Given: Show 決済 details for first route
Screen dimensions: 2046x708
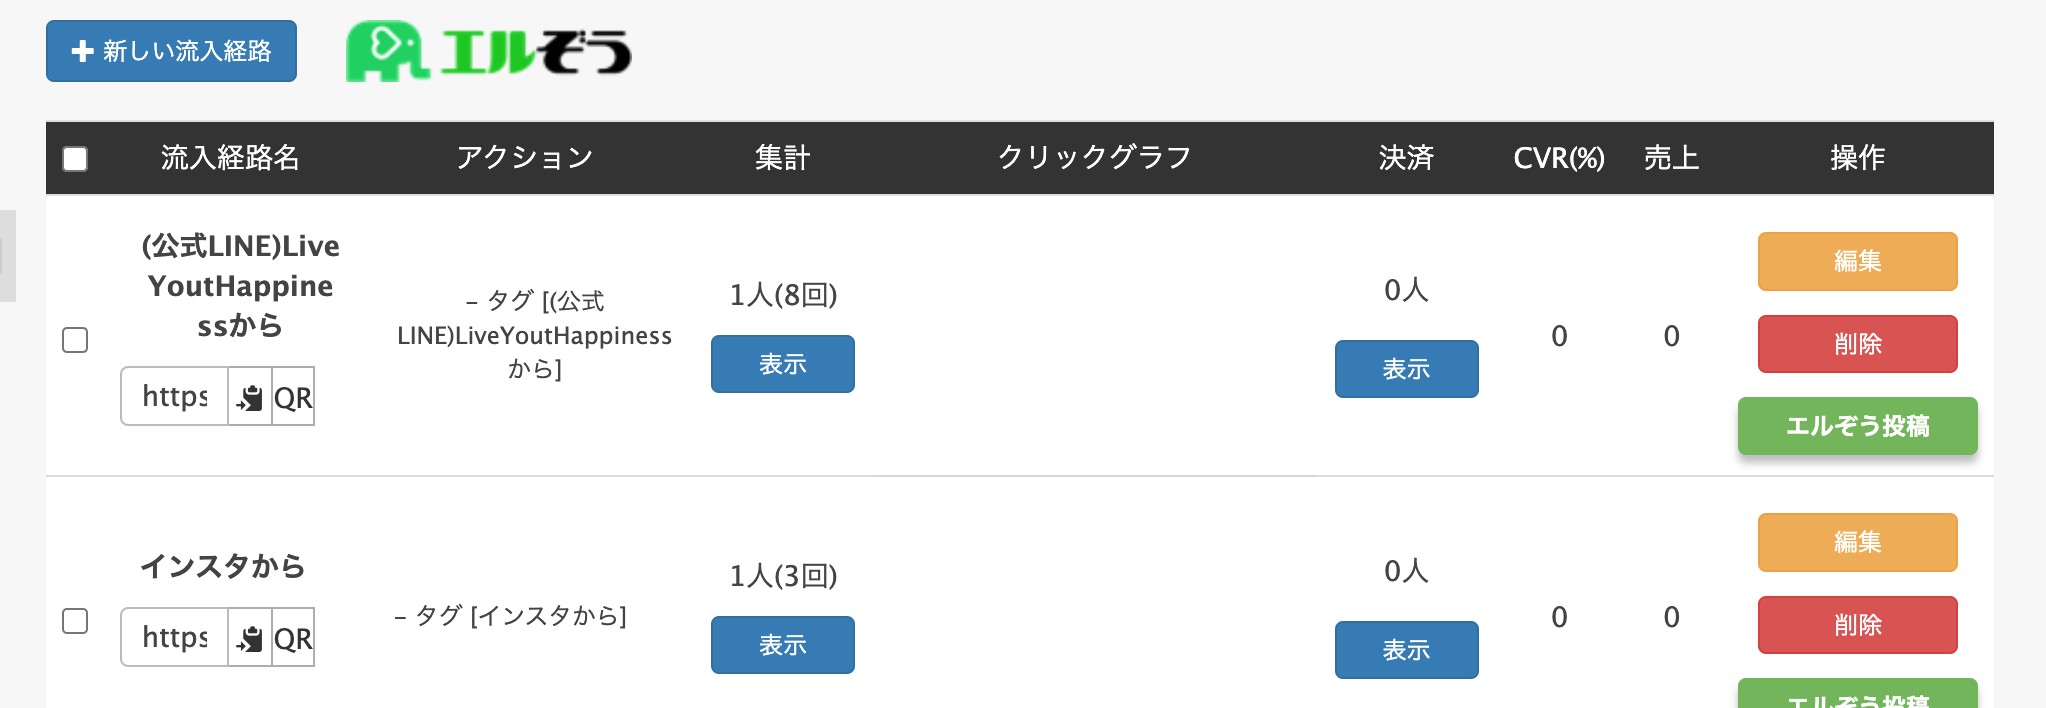Looking at the screenshot, I should coord(1407,369).
